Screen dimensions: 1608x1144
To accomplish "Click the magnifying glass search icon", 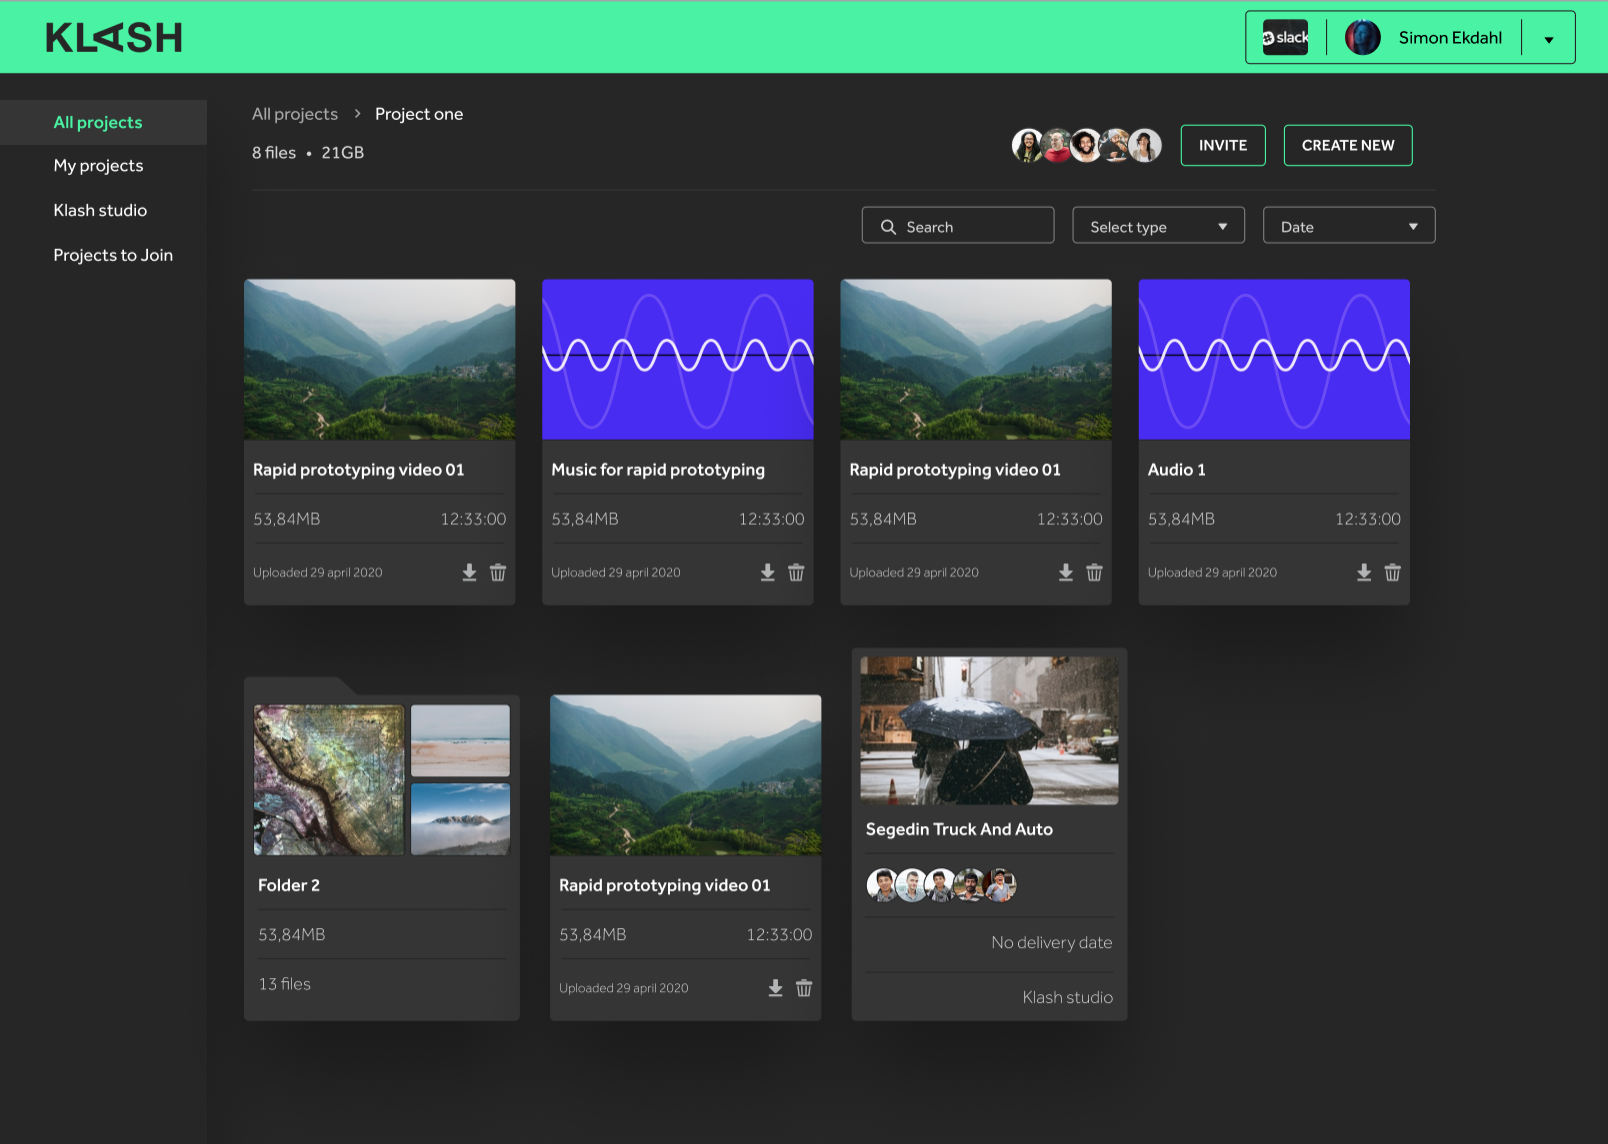I will click(888, 227).
